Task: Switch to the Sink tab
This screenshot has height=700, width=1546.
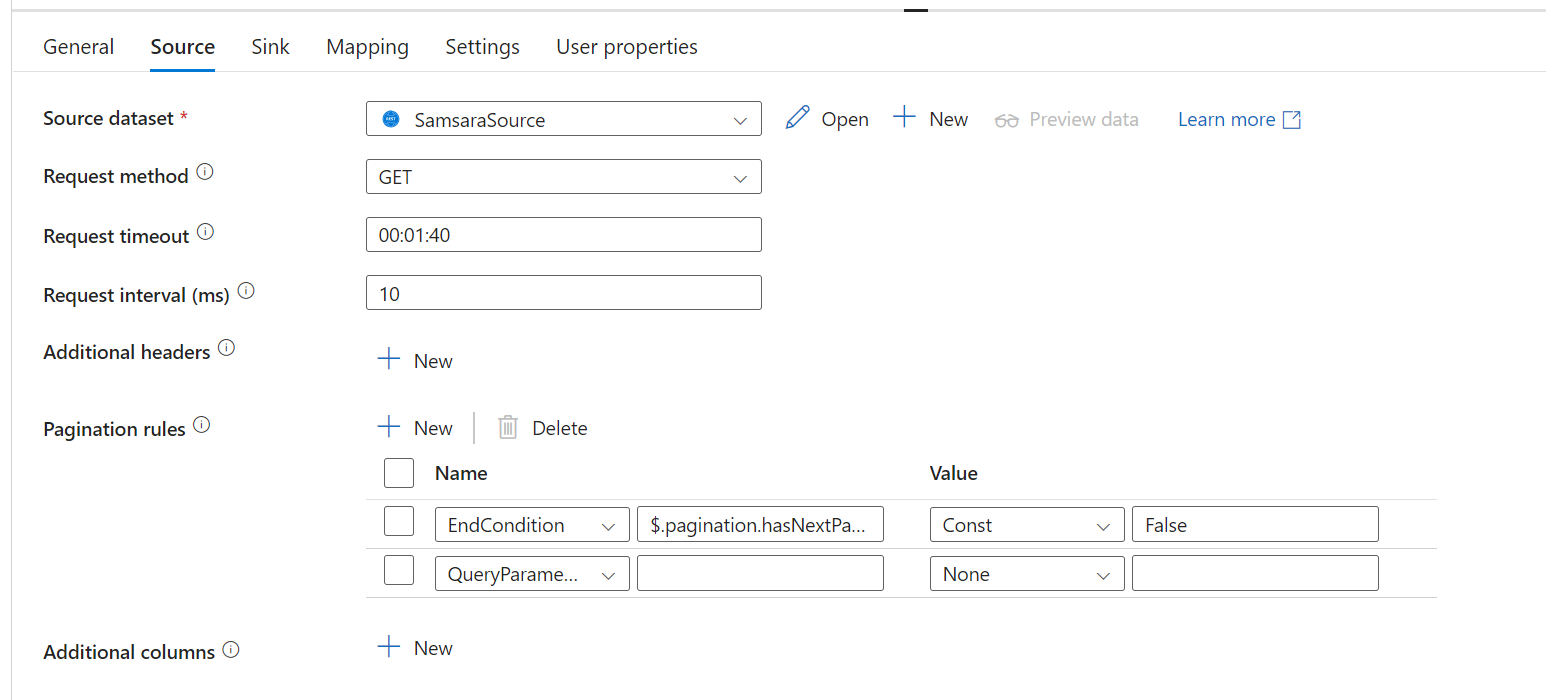Action: 270,47
